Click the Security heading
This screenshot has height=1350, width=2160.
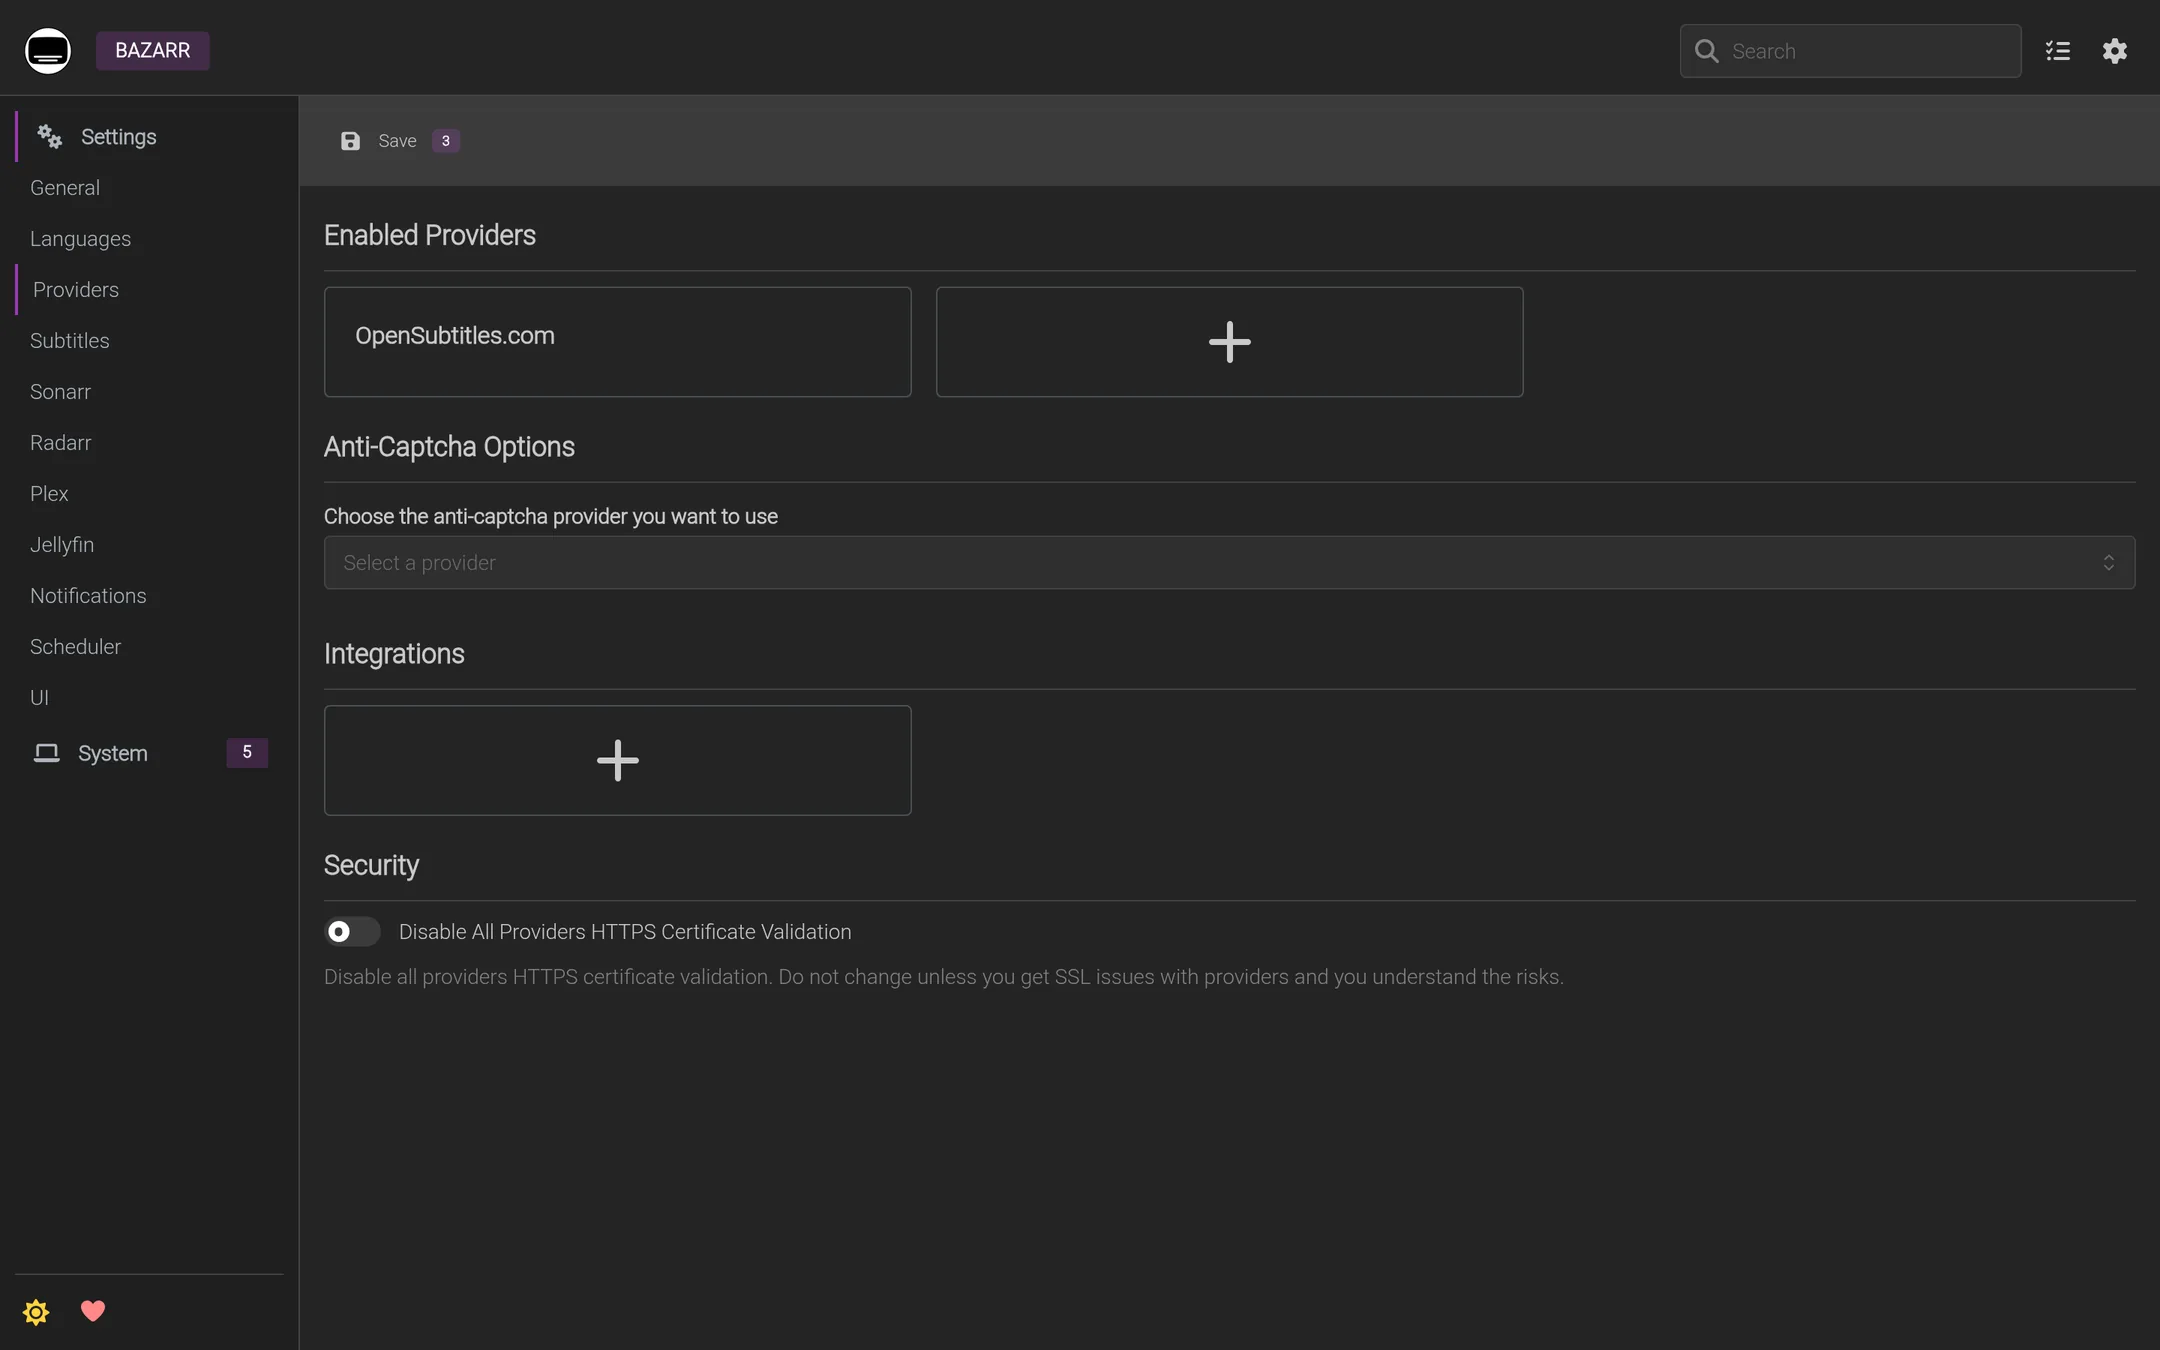[x=371, y=866]
